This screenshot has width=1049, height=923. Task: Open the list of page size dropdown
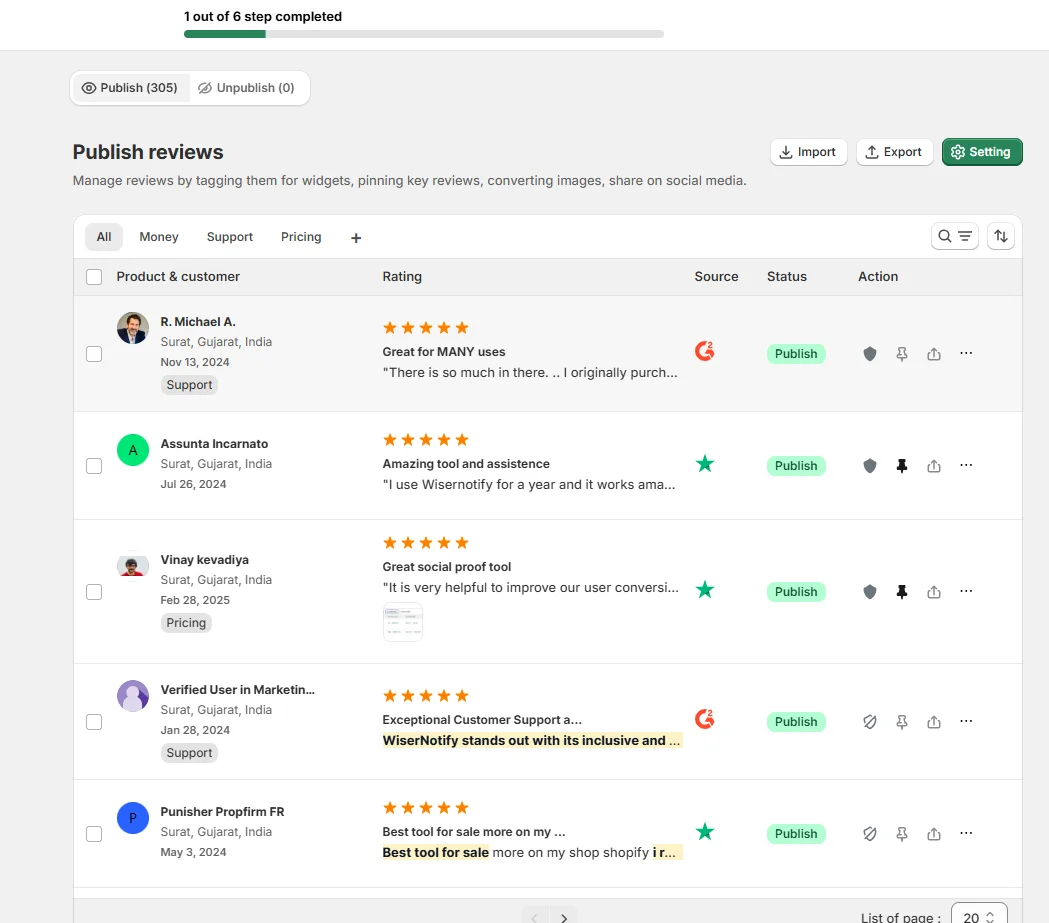[x=978, y=916]
